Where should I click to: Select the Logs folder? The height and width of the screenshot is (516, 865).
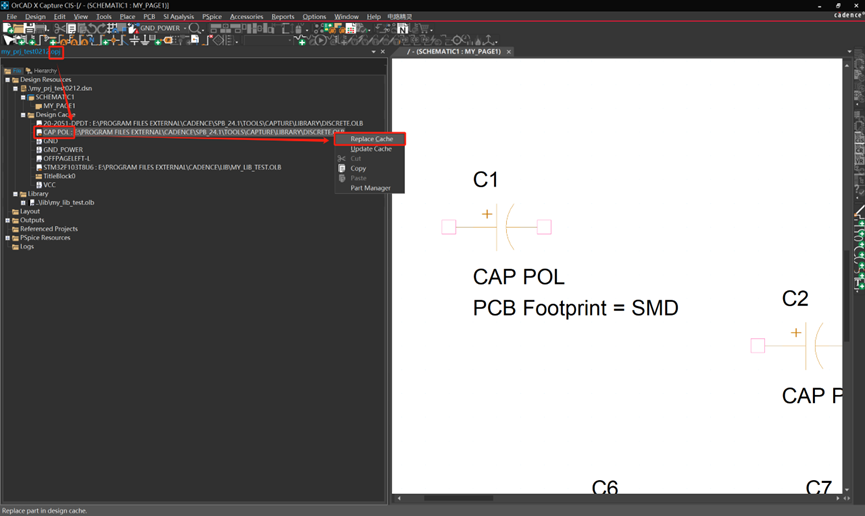[x=26, y=247]
